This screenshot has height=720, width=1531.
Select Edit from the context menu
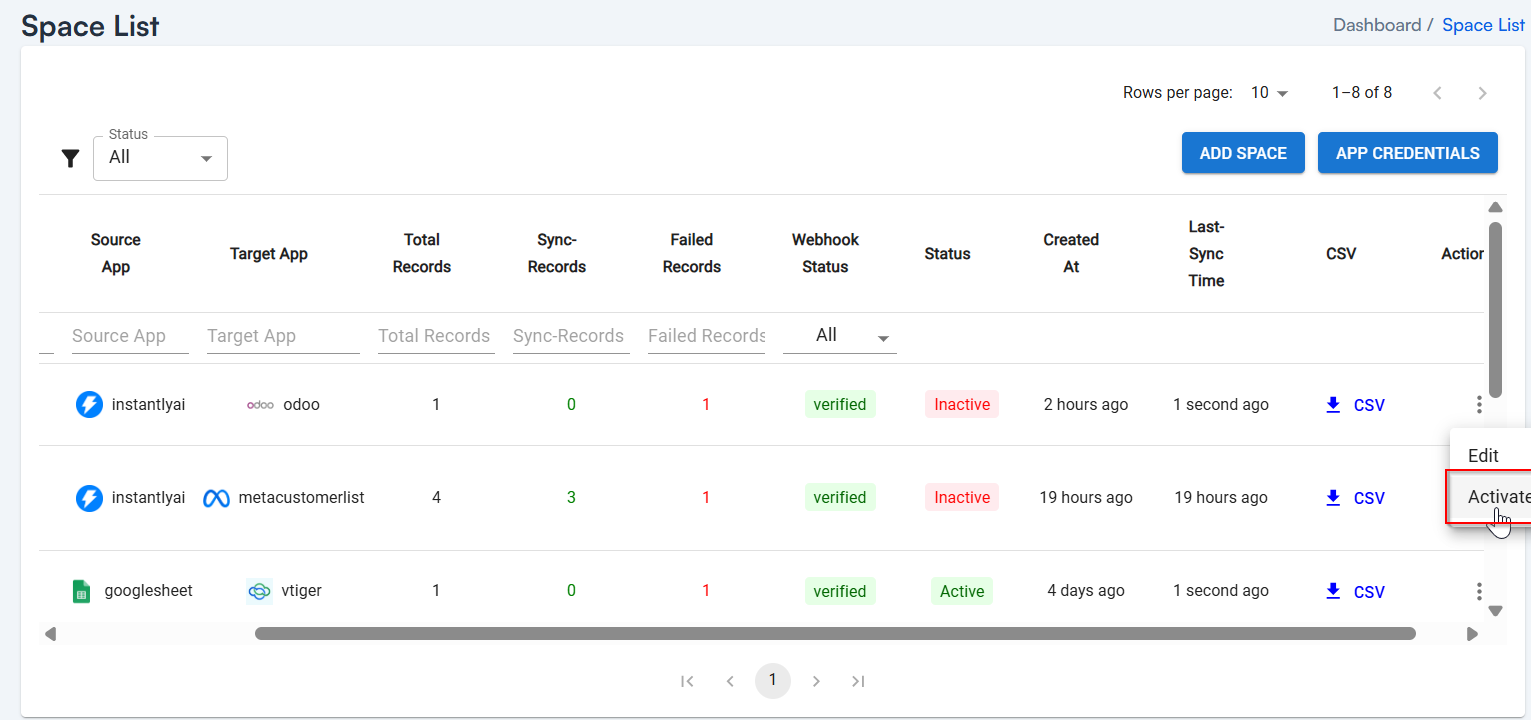[x=1484, y=456]
